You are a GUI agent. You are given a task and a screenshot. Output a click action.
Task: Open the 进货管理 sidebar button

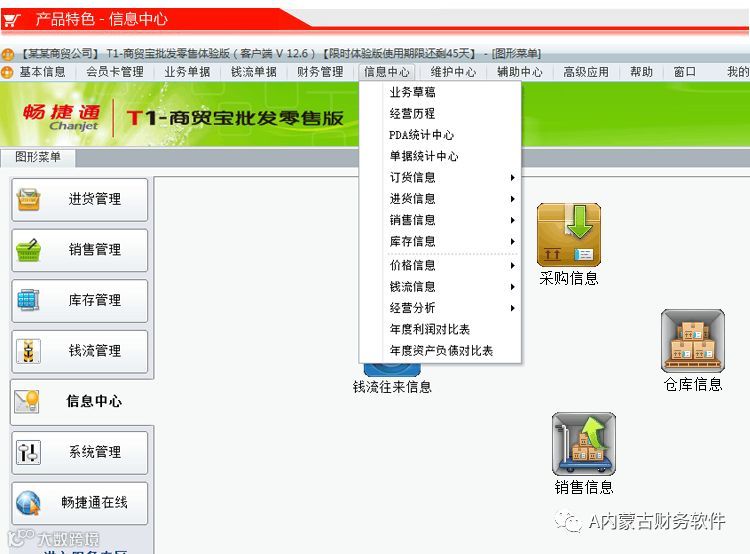coord(80,199)
